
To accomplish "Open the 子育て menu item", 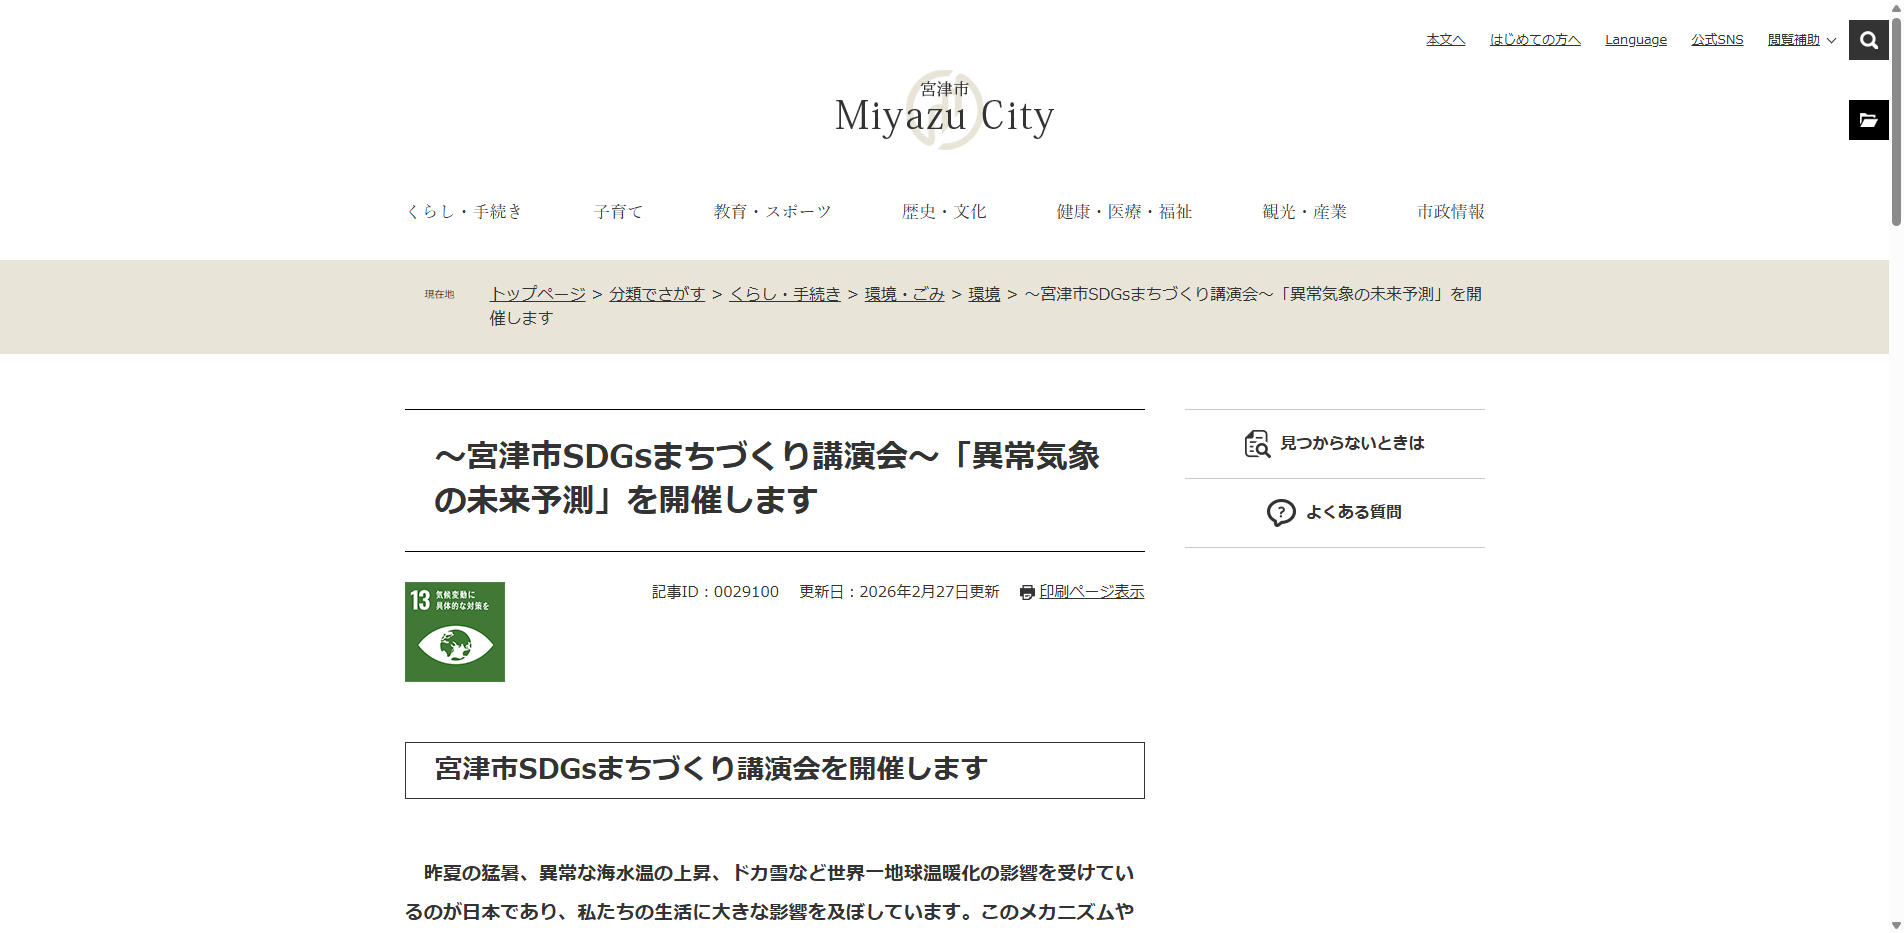I will [618, 212].
